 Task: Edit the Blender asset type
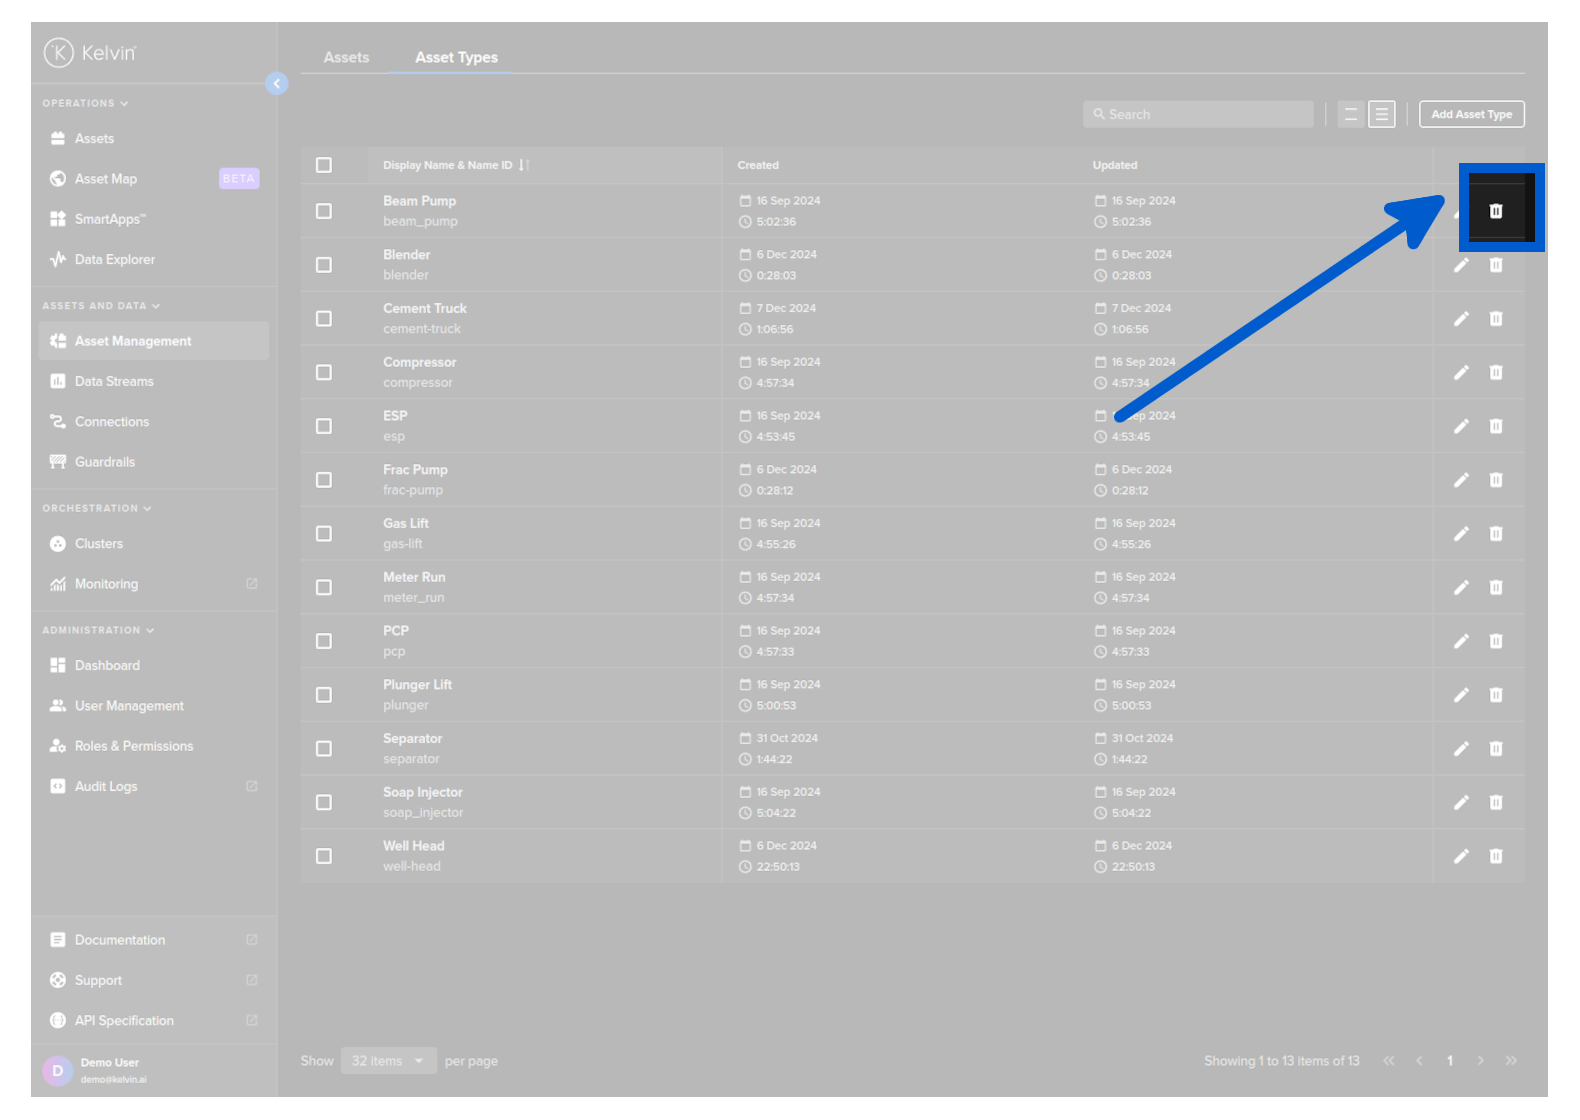(1461, 265)
